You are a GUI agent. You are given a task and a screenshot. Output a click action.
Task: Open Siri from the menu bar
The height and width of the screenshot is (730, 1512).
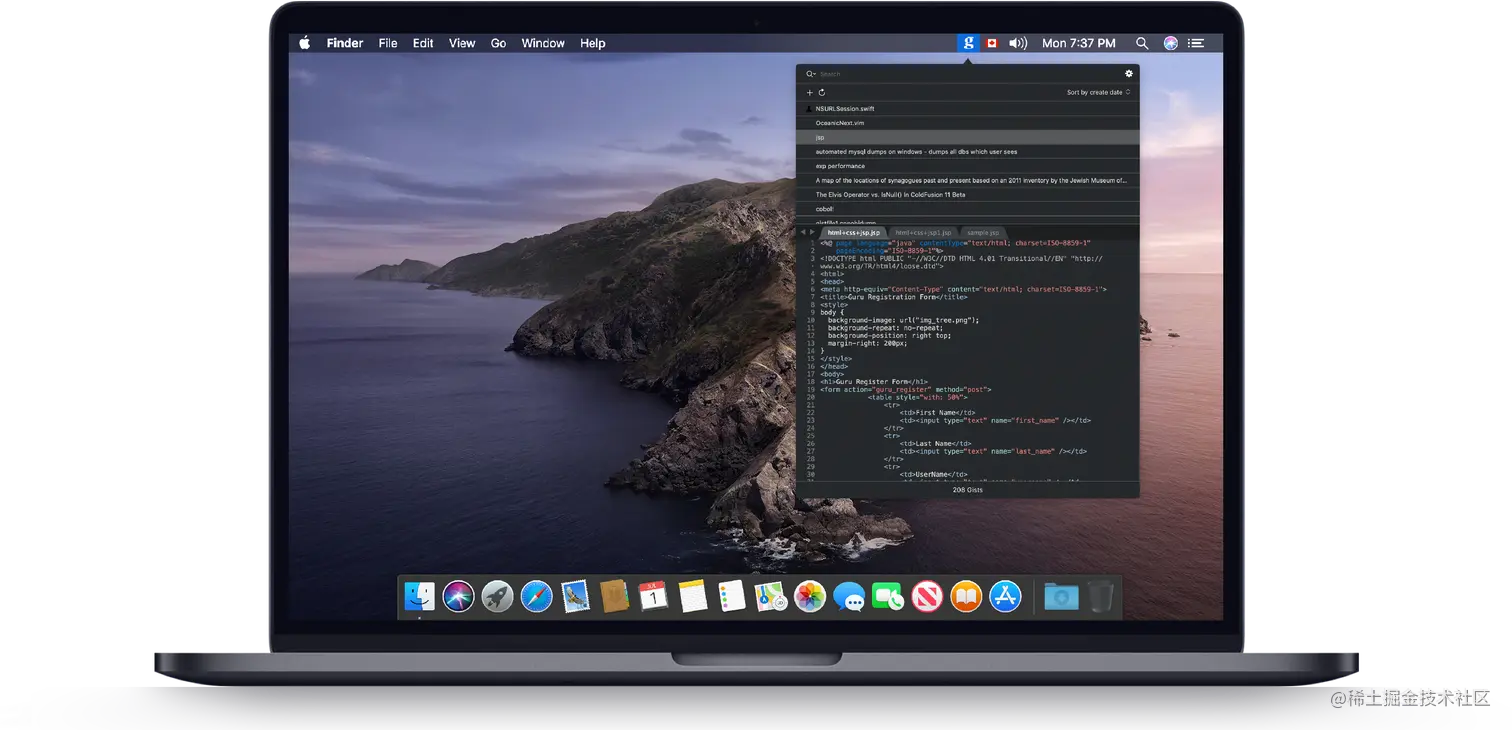coord(1171,43)
